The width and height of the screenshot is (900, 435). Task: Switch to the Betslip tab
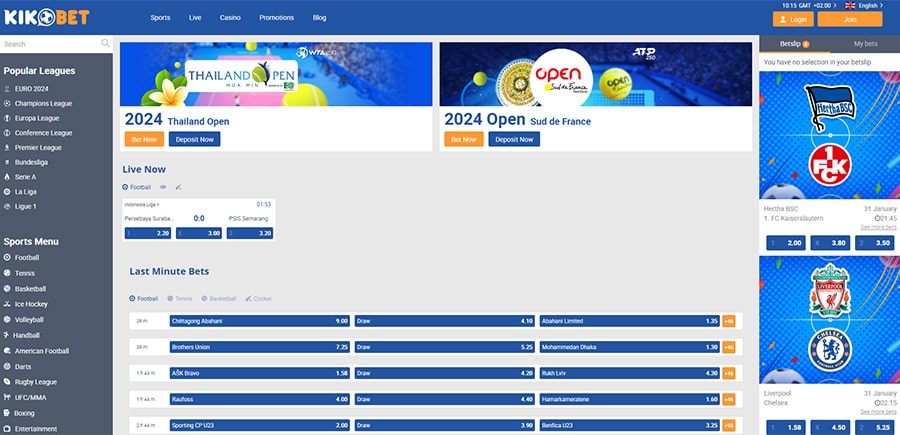point(794,44)
